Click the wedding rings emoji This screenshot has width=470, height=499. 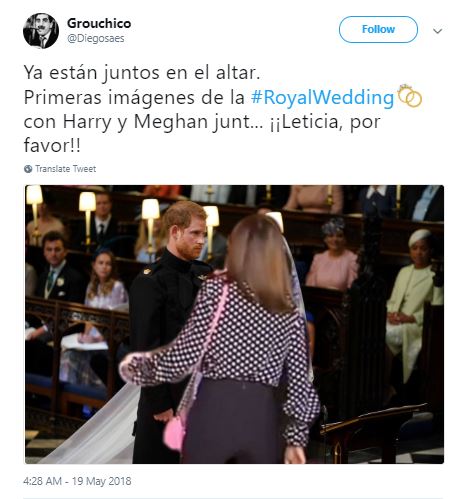pos(410,96)
